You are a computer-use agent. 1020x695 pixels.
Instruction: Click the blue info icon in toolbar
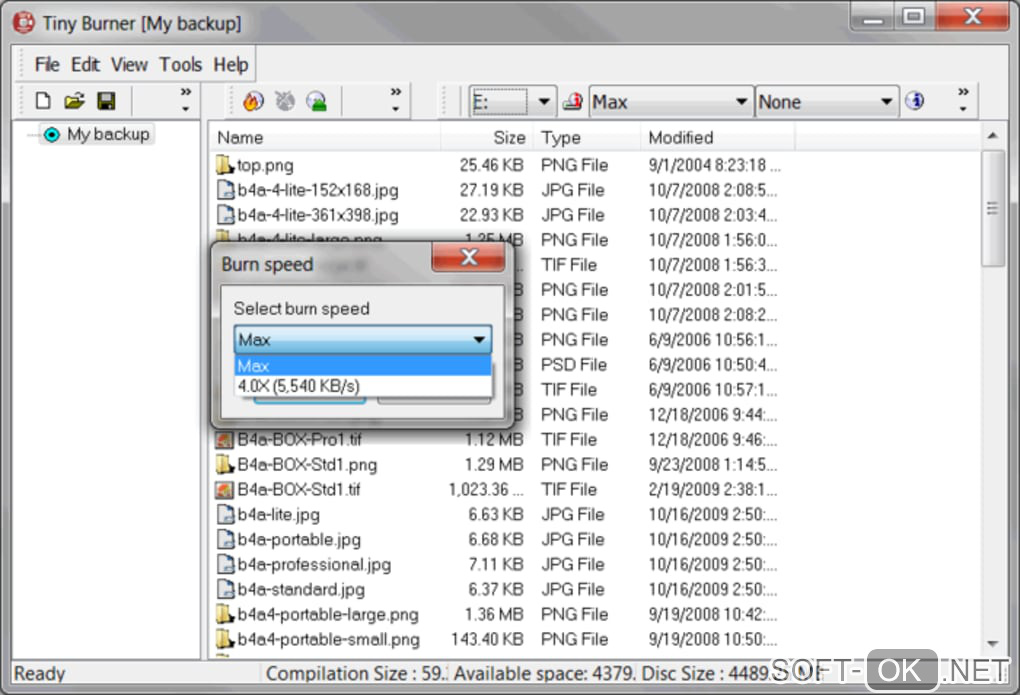pos(915,101)
